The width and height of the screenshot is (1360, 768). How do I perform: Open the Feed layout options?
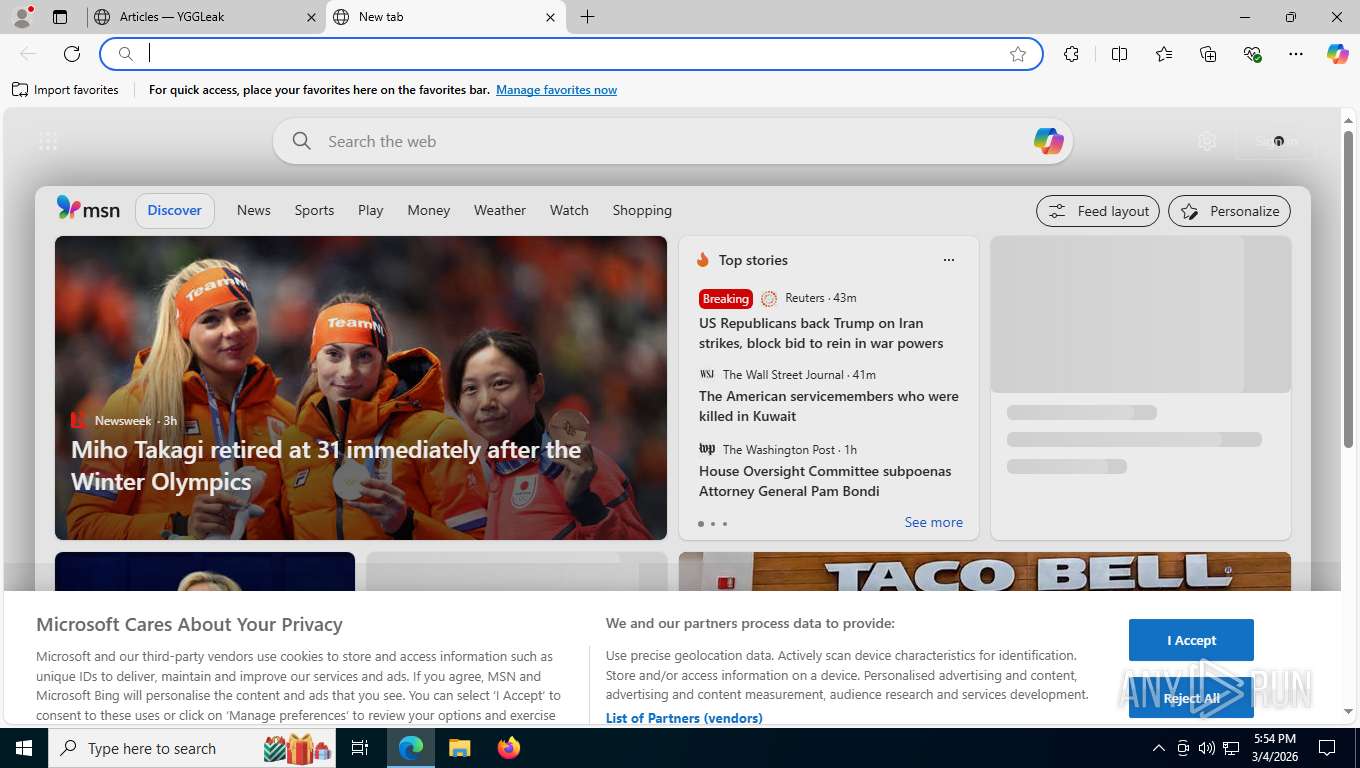point(1098,211)
